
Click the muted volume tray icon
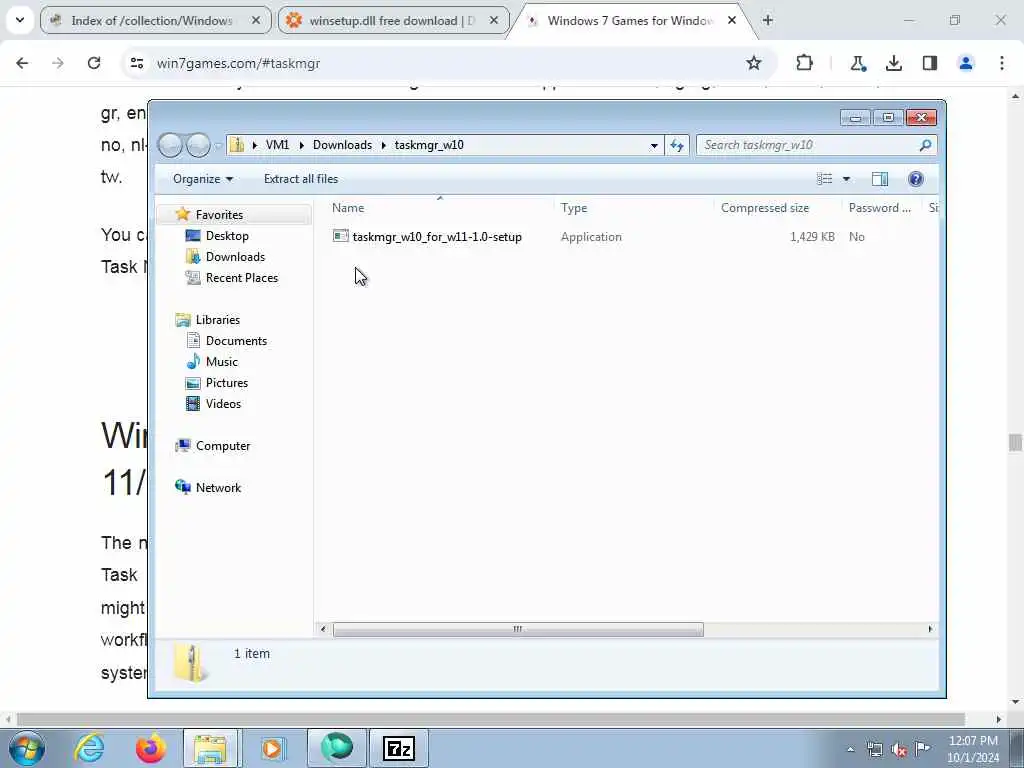pos(899,749)
